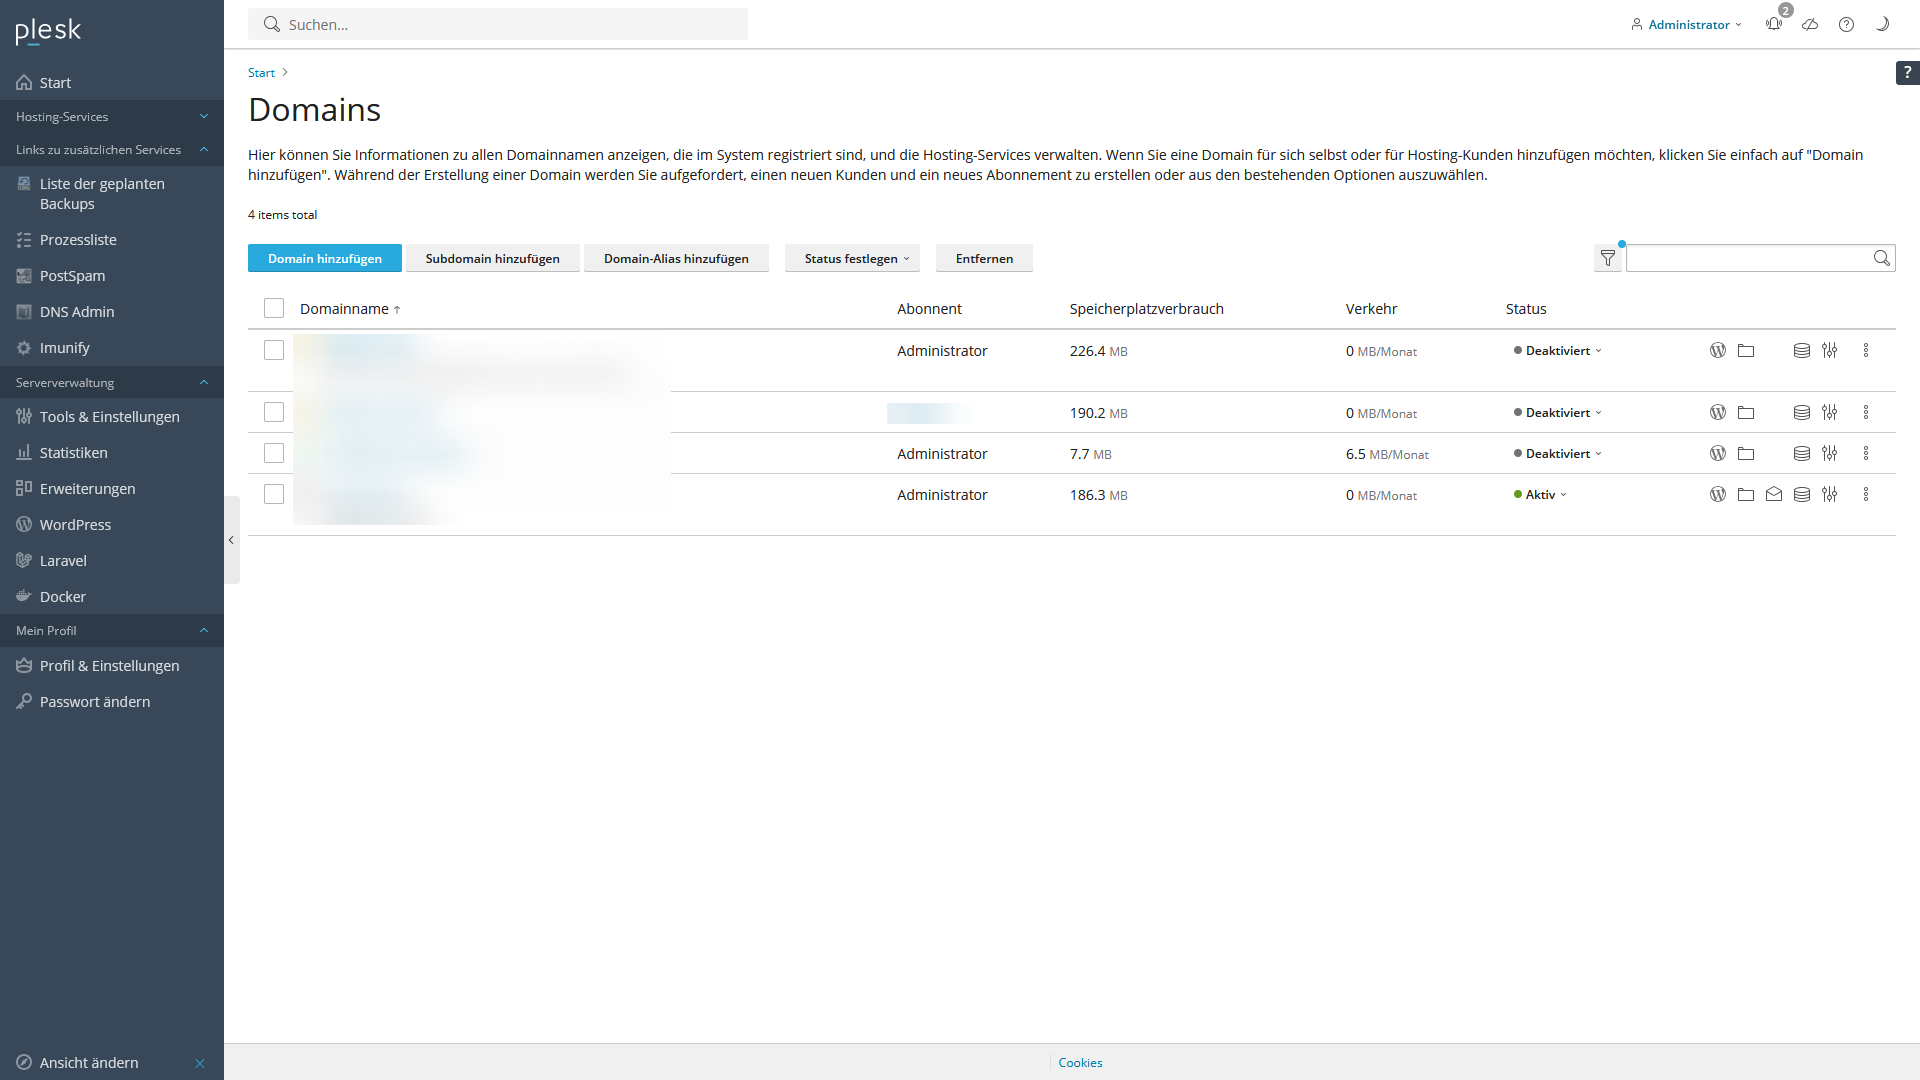This screenshot has height=1080, width=1920.
Task: Collapse the Serververwaltung sidebar section
Action: 204,382
